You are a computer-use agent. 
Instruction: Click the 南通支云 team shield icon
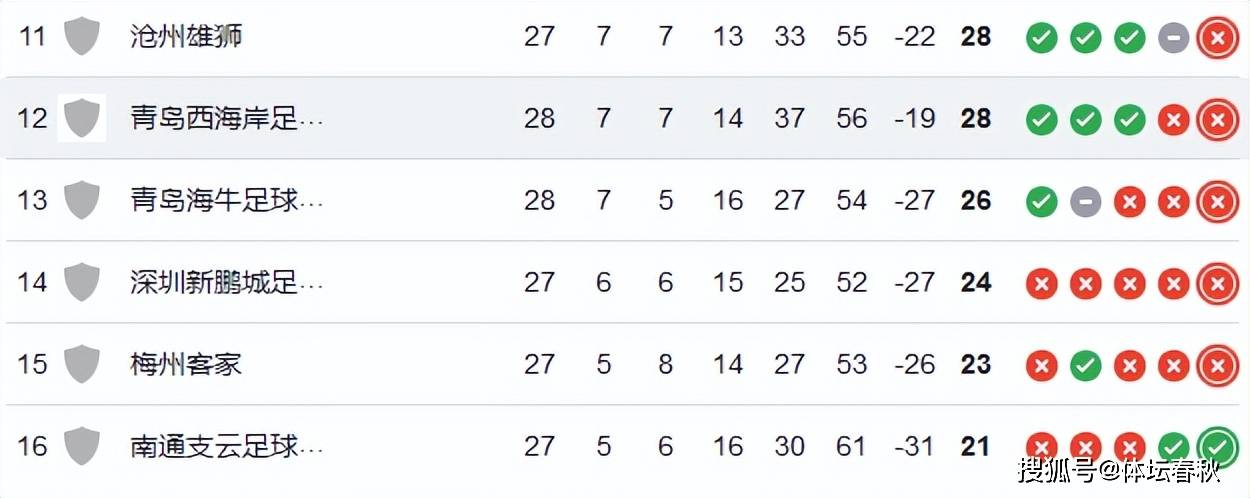pos(82,446)
